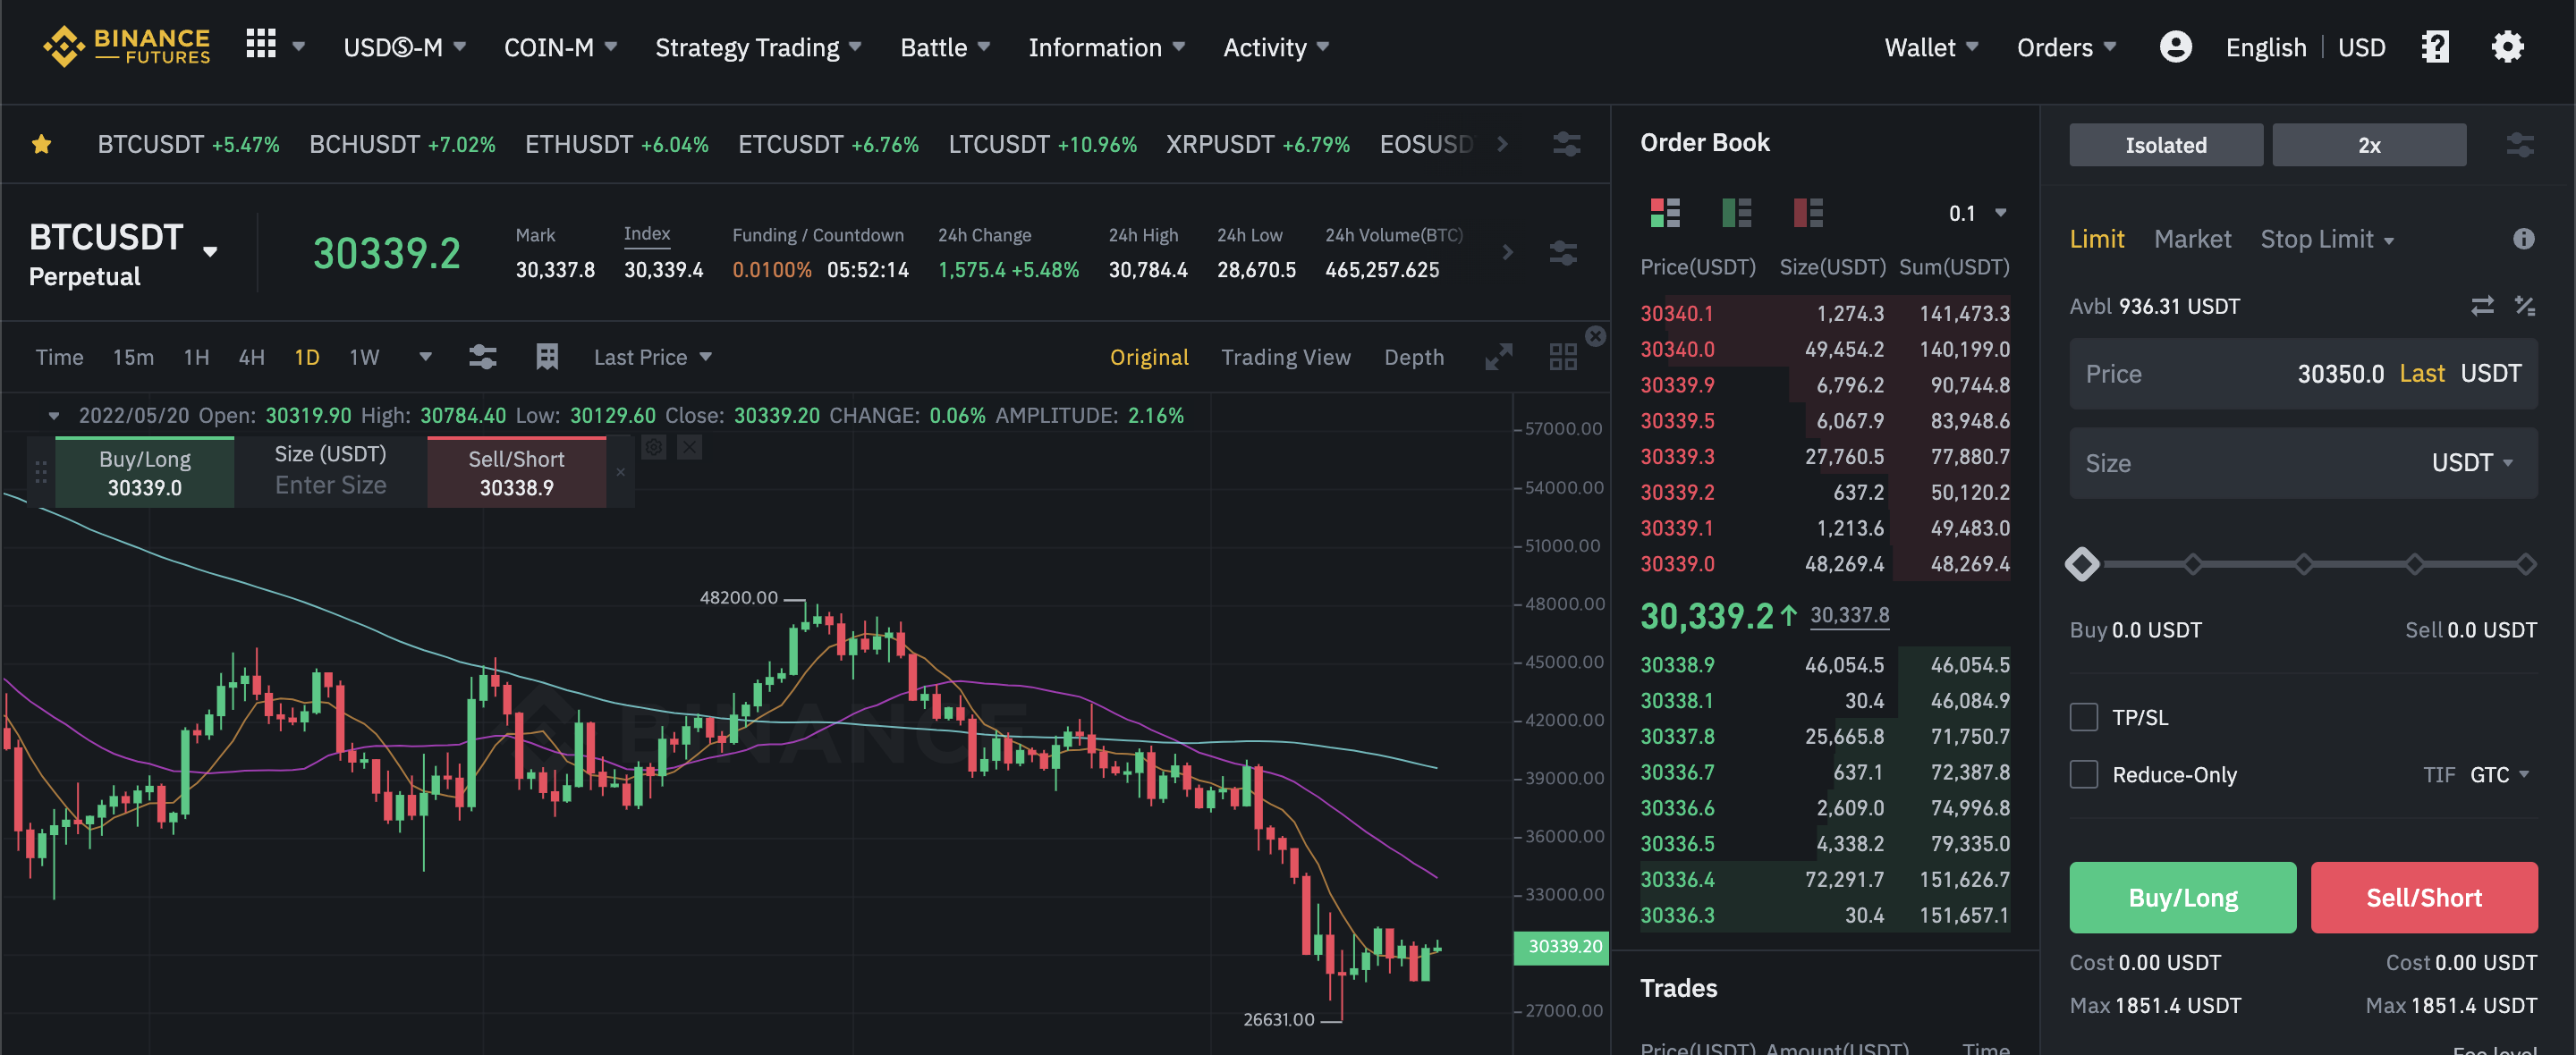Viewport: 2576px width, 1055px height.
Task: Open the COIN-M dropdown menu
Action: pos(560,47)
